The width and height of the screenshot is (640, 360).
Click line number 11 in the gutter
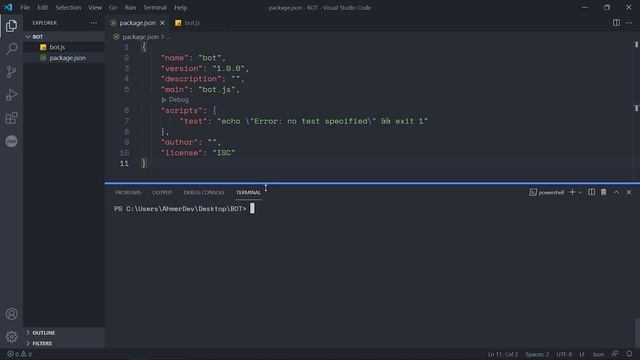(x=124, y=163)
